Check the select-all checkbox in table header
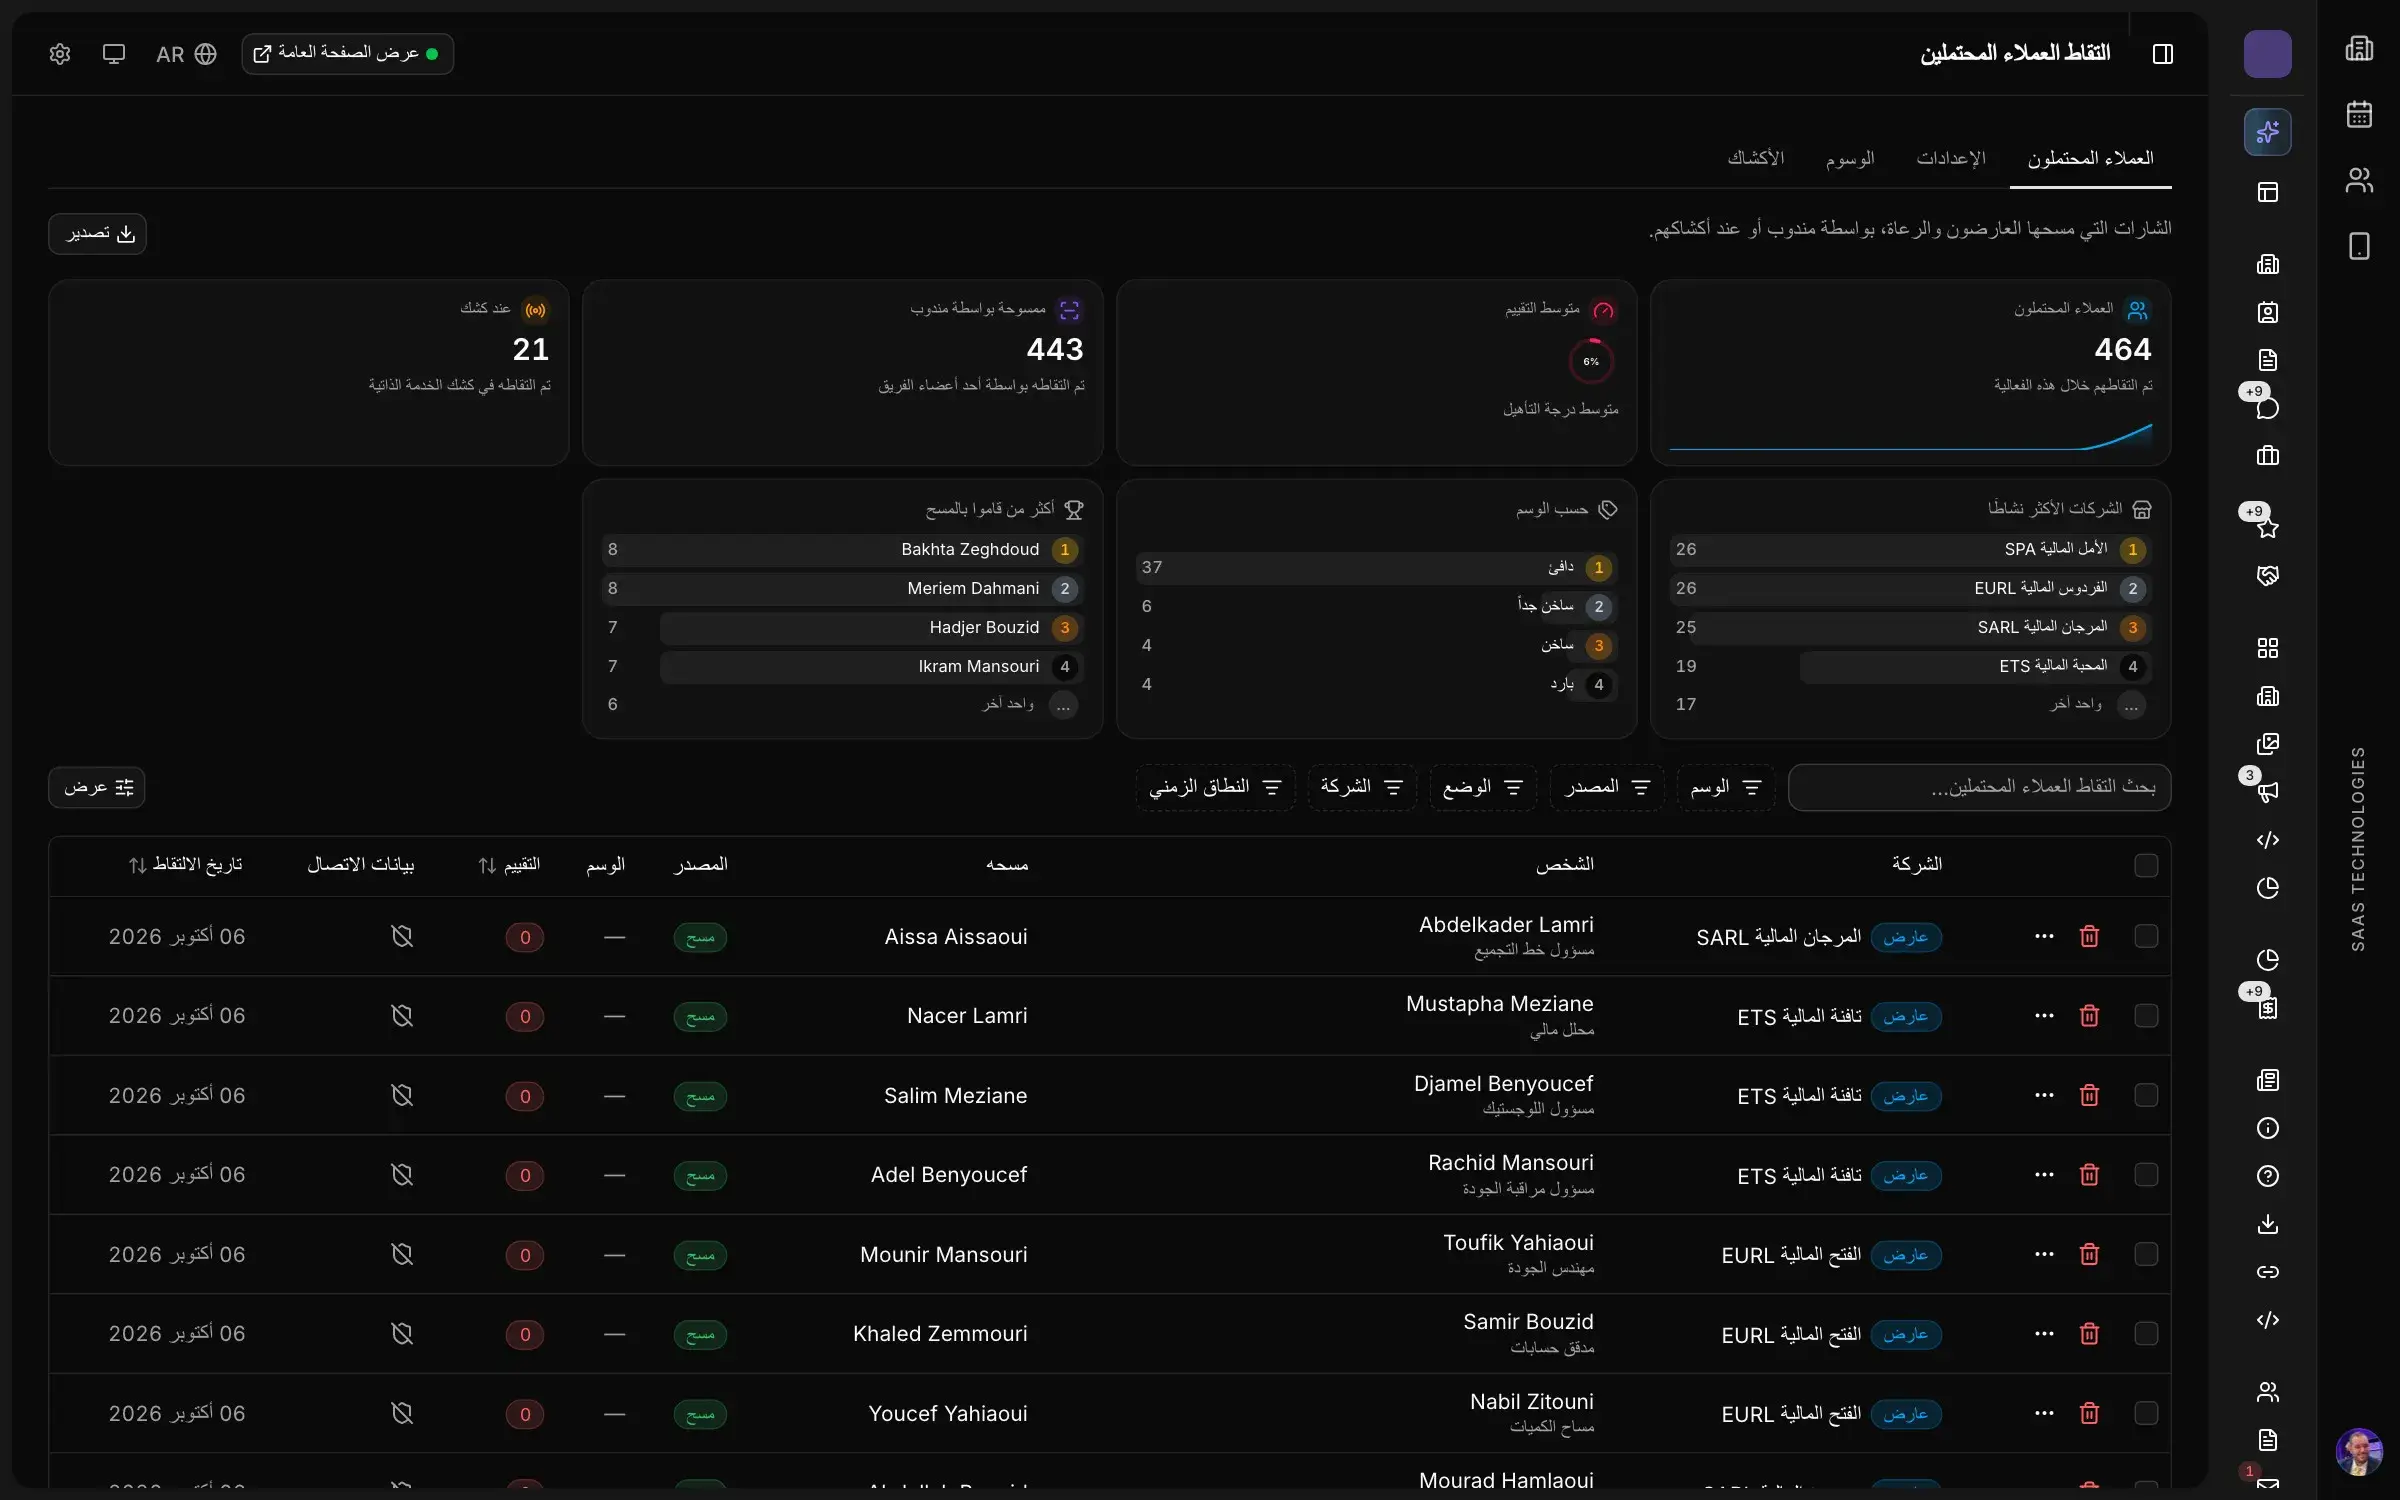The height and width of the screenshot is (1500, 2400). [2146, 865]
